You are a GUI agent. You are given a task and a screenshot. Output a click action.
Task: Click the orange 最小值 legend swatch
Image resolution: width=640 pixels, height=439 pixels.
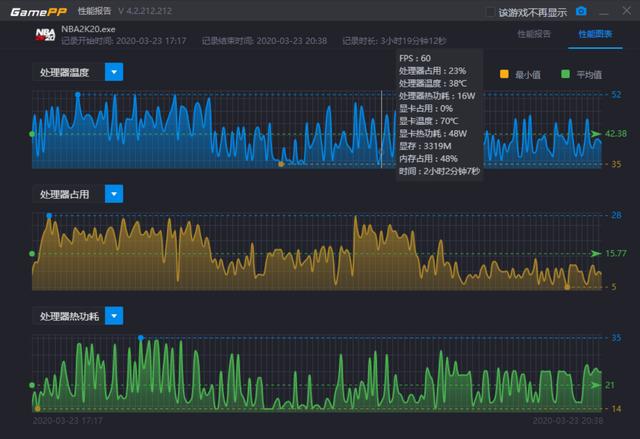(504, 74)
